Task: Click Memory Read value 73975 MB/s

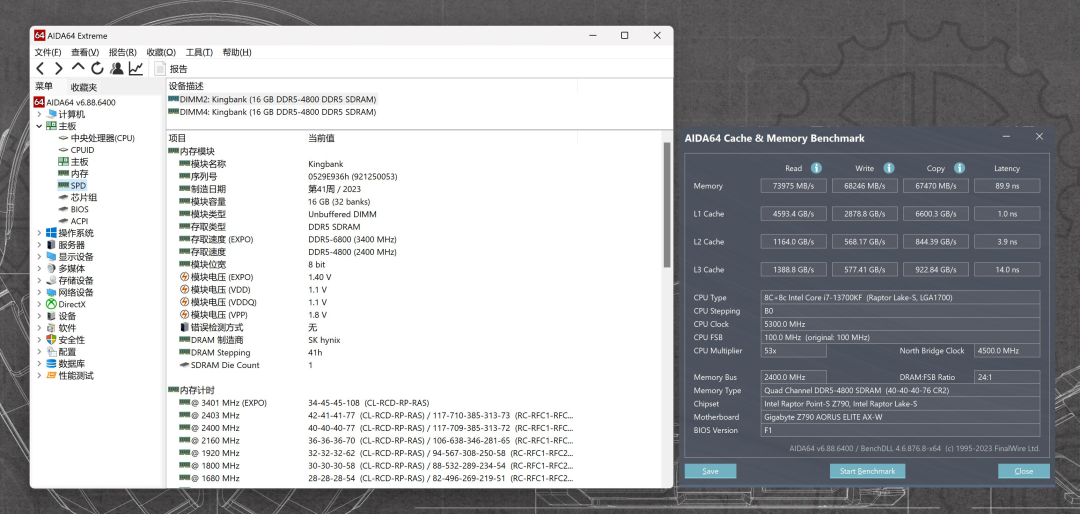Action: (793, 186)
